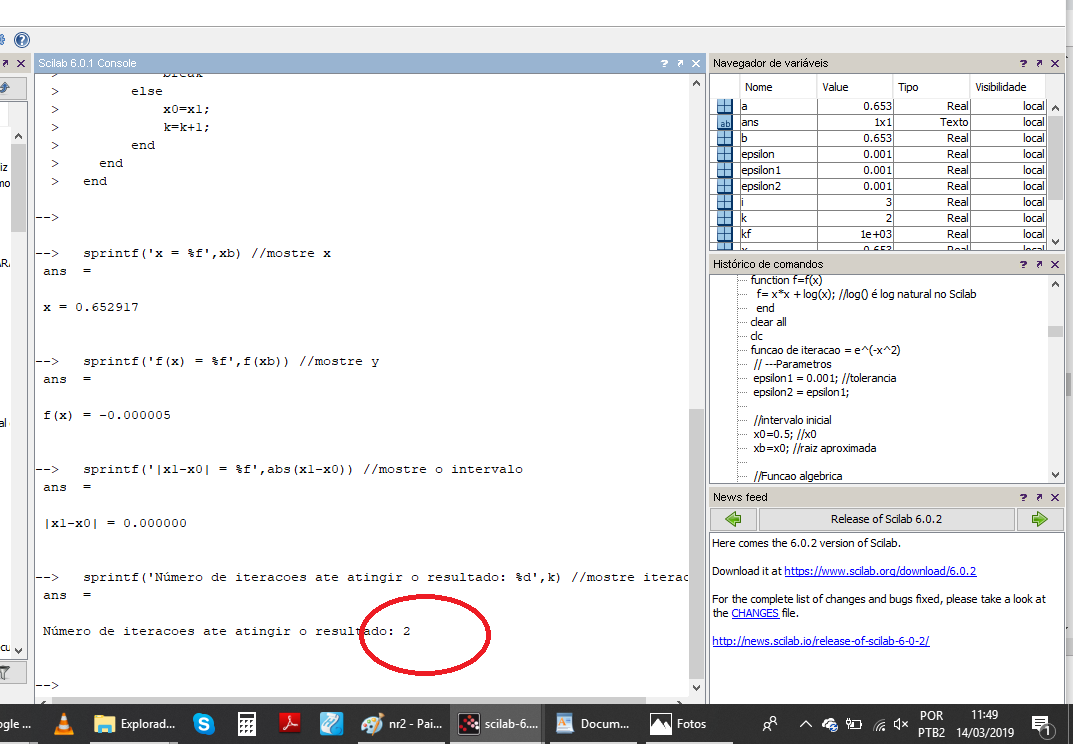Click help icon in Console title bar
Viewport: 1075px width, 746px height.
[x=664, y=63]
